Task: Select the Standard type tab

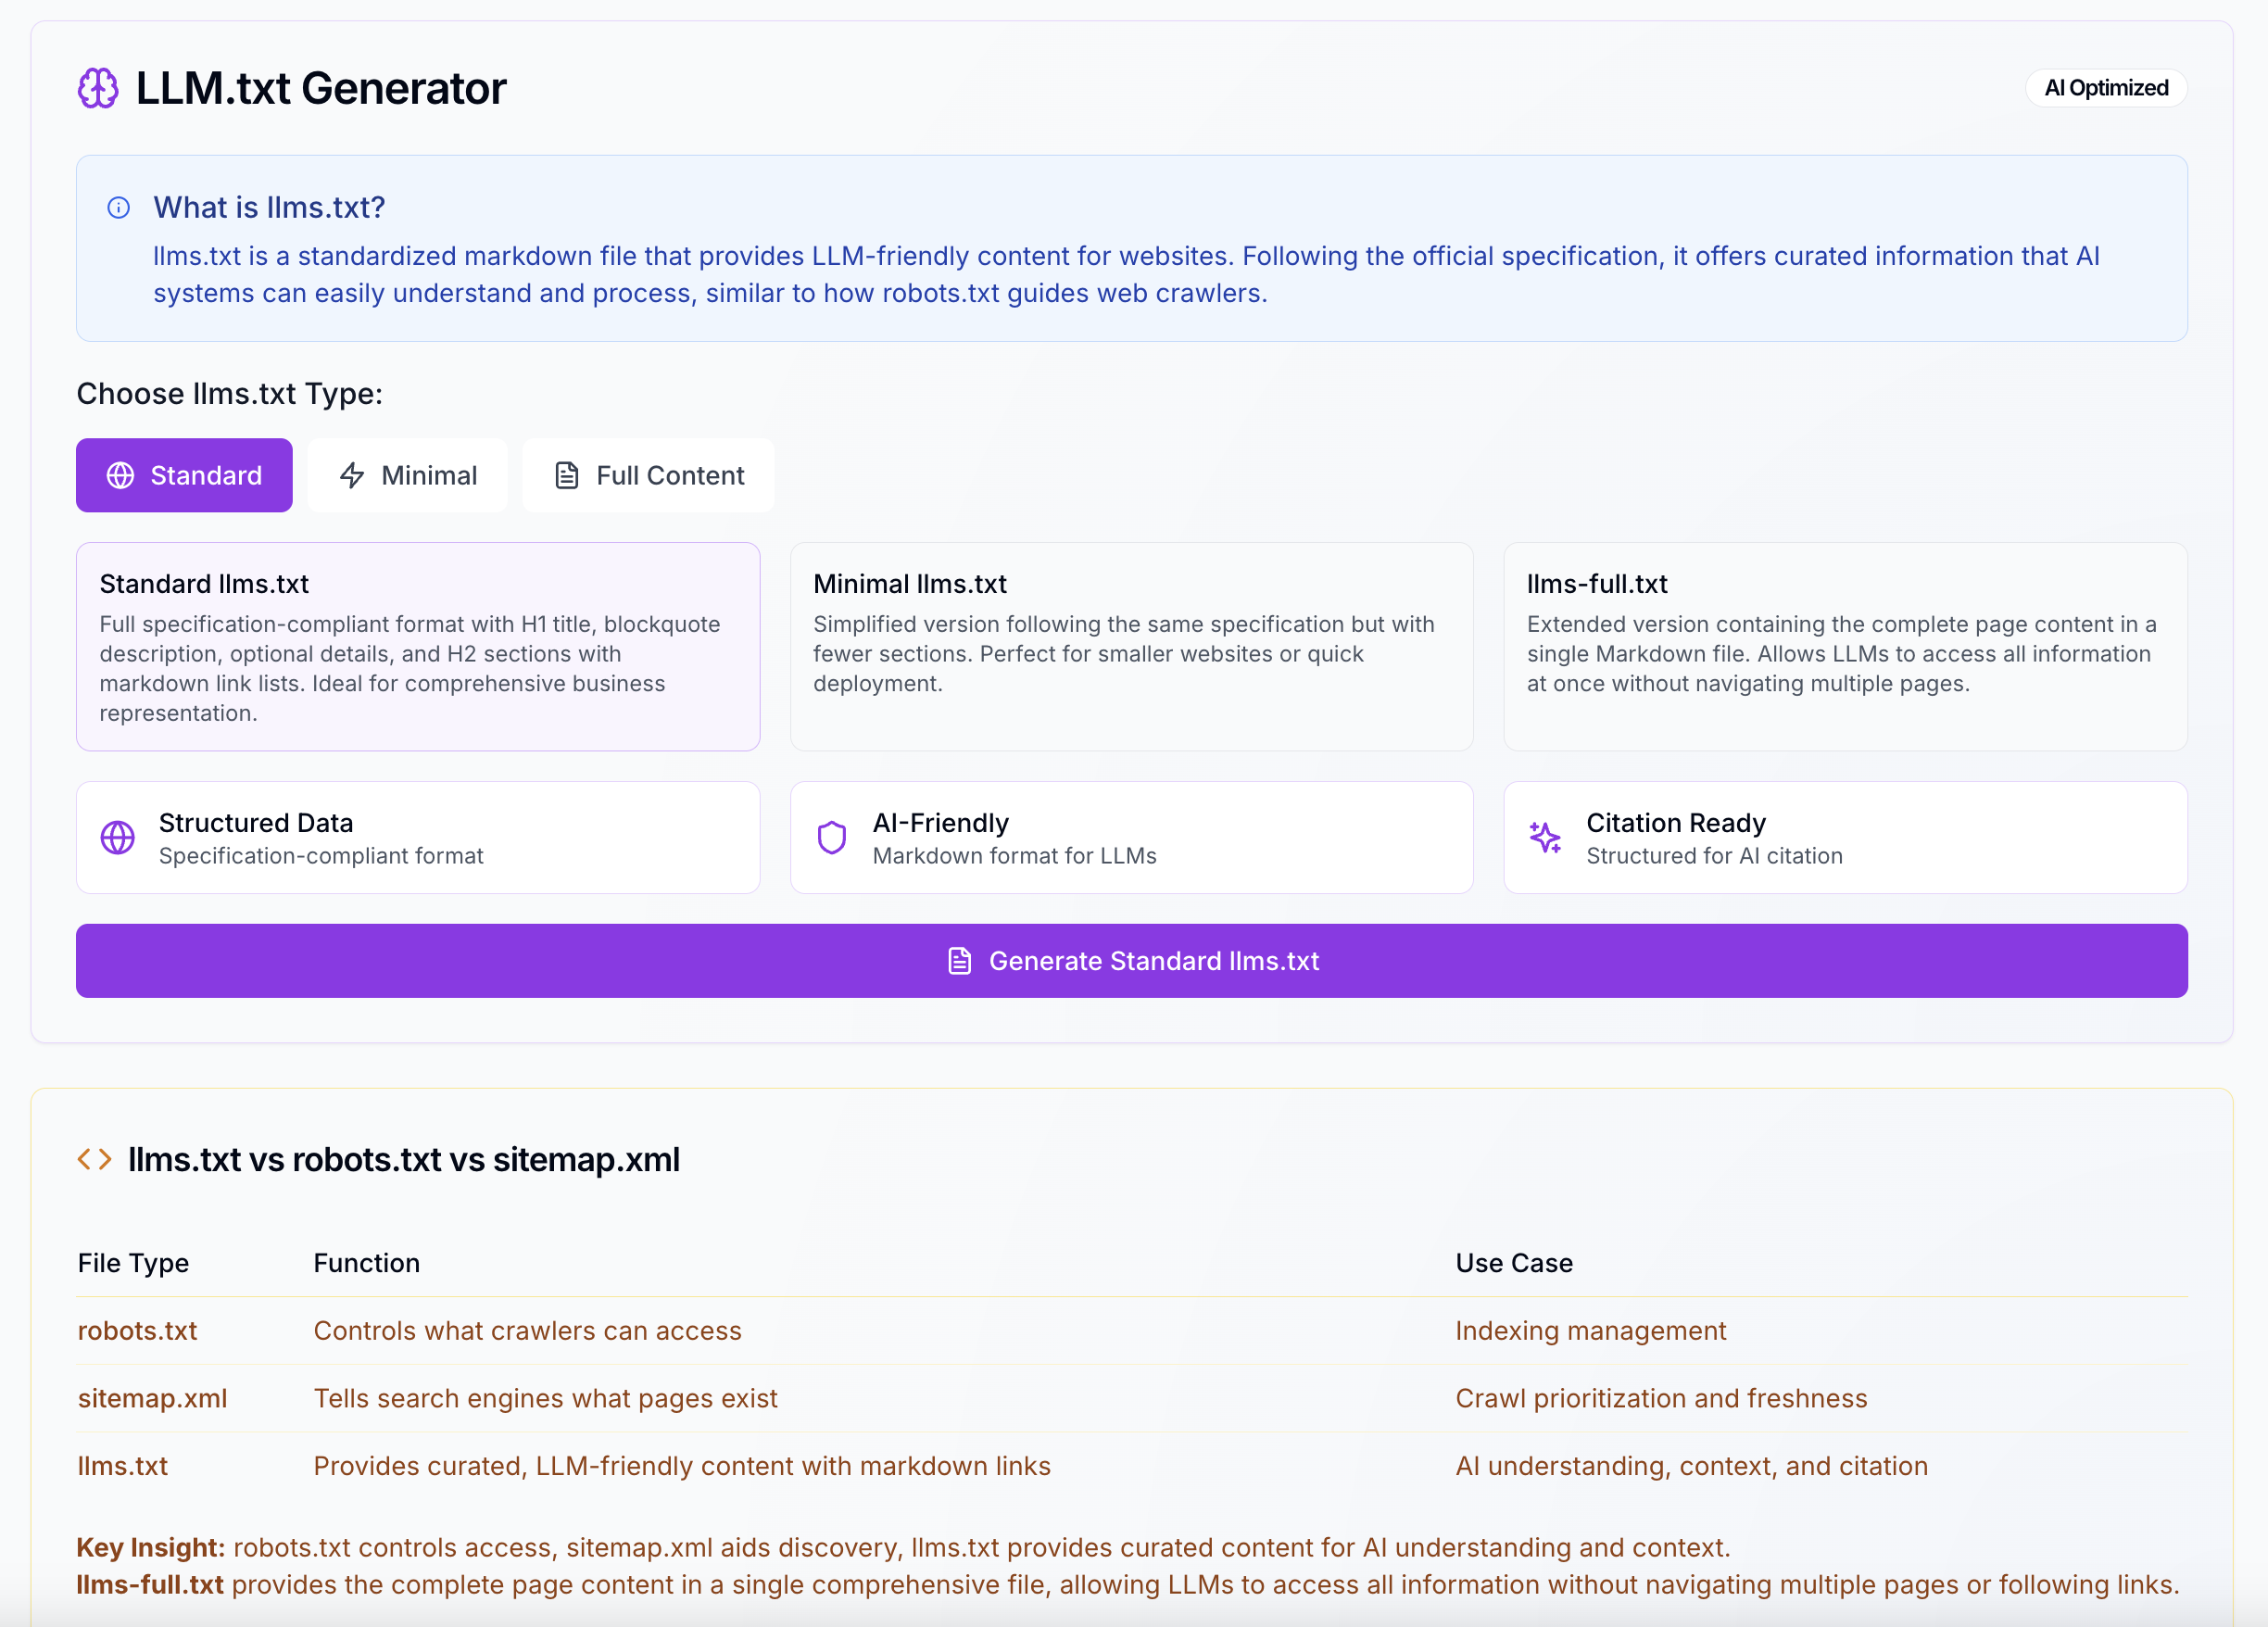Action: [185, 476]
